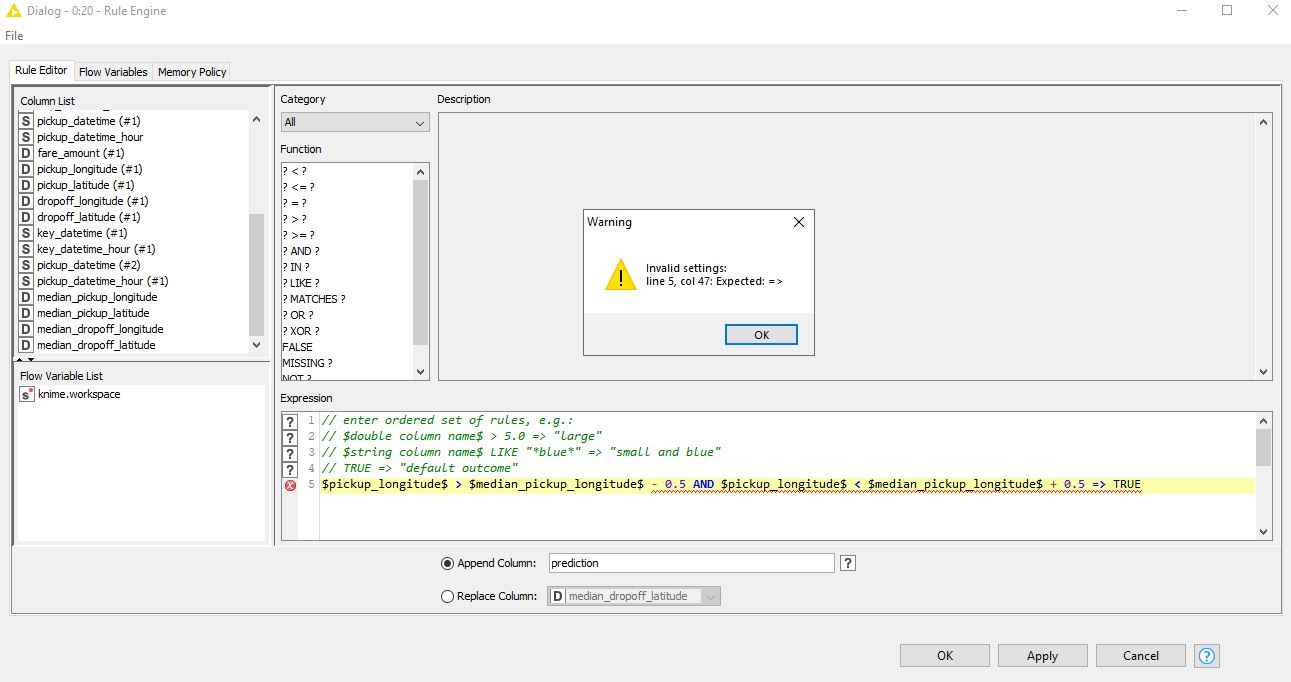Click the red error icon on line 5
This screenshot has width=1291, height=682.
pyautogui.click(x=290, y=485)
